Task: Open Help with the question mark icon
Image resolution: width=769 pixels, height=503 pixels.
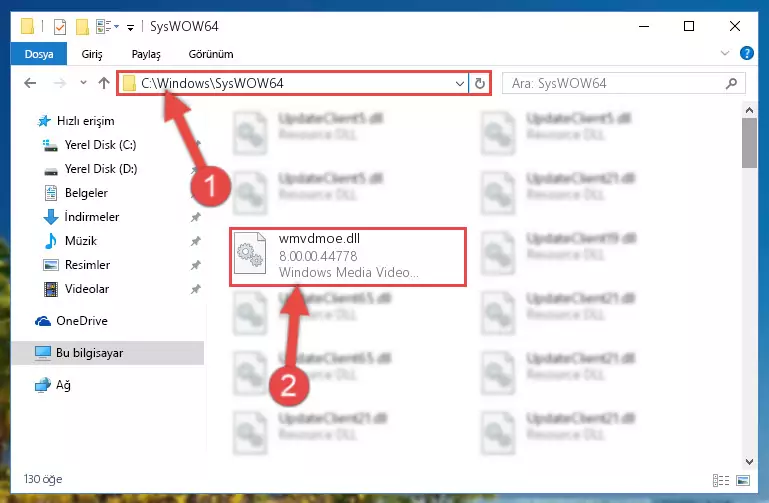Action: pos(746,53)
